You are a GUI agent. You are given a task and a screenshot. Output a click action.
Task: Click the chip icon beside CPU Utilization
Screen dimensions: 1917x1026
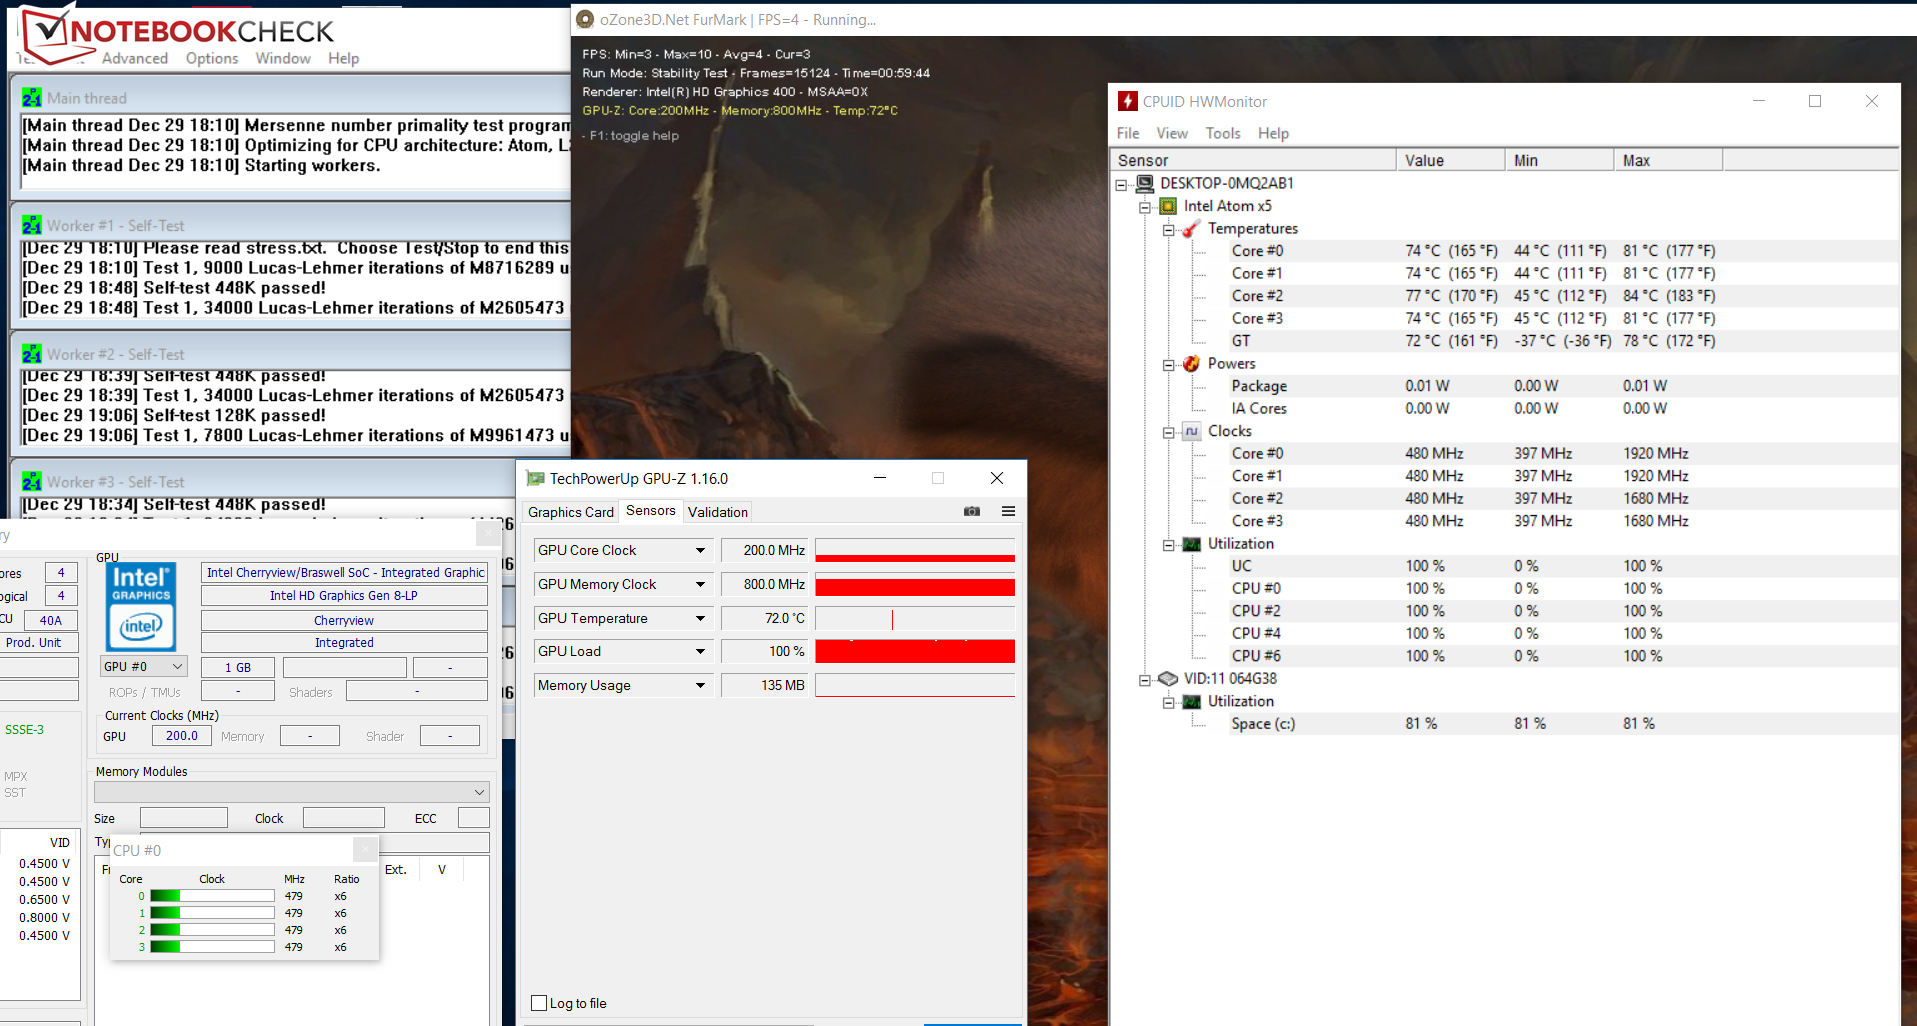(1191, 544)
